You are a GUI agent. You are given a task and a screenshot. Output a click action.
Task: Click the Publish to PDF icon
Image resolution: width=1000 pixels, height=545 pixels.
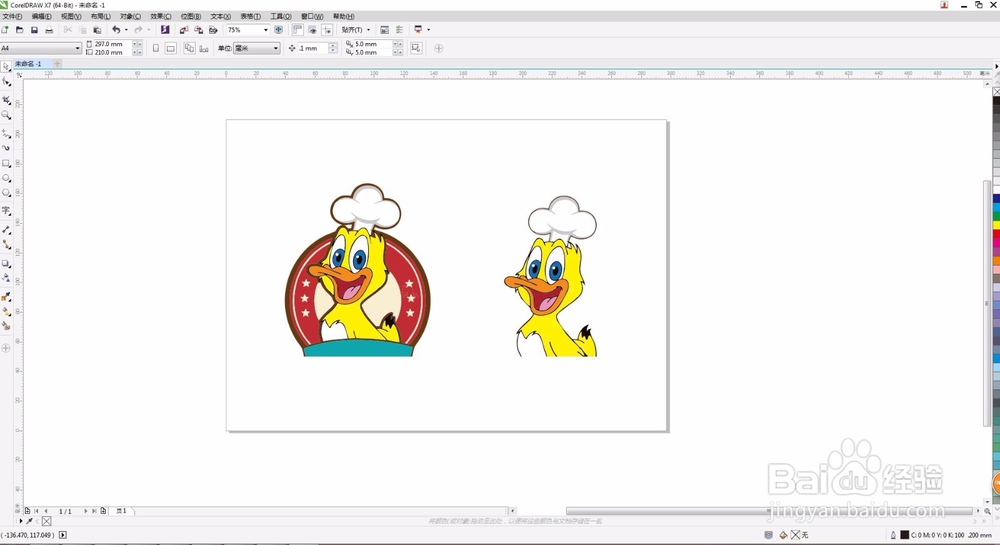click(213, 29)
